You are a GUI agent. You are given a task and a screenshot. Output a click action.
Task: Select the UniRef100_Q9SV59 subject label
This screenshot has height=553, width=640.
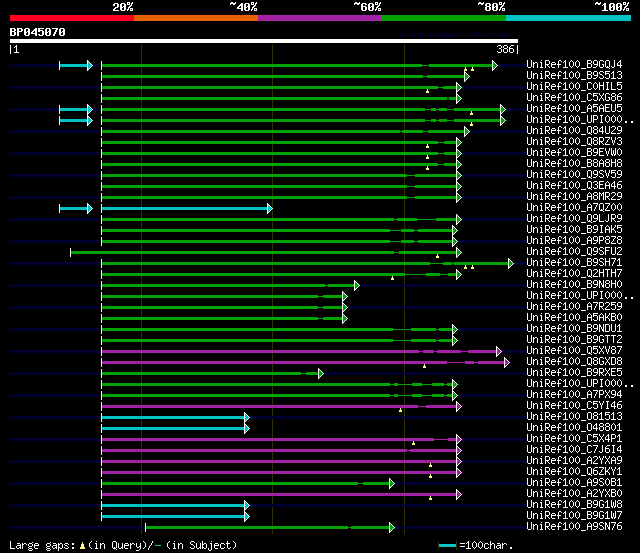[574, 175]
